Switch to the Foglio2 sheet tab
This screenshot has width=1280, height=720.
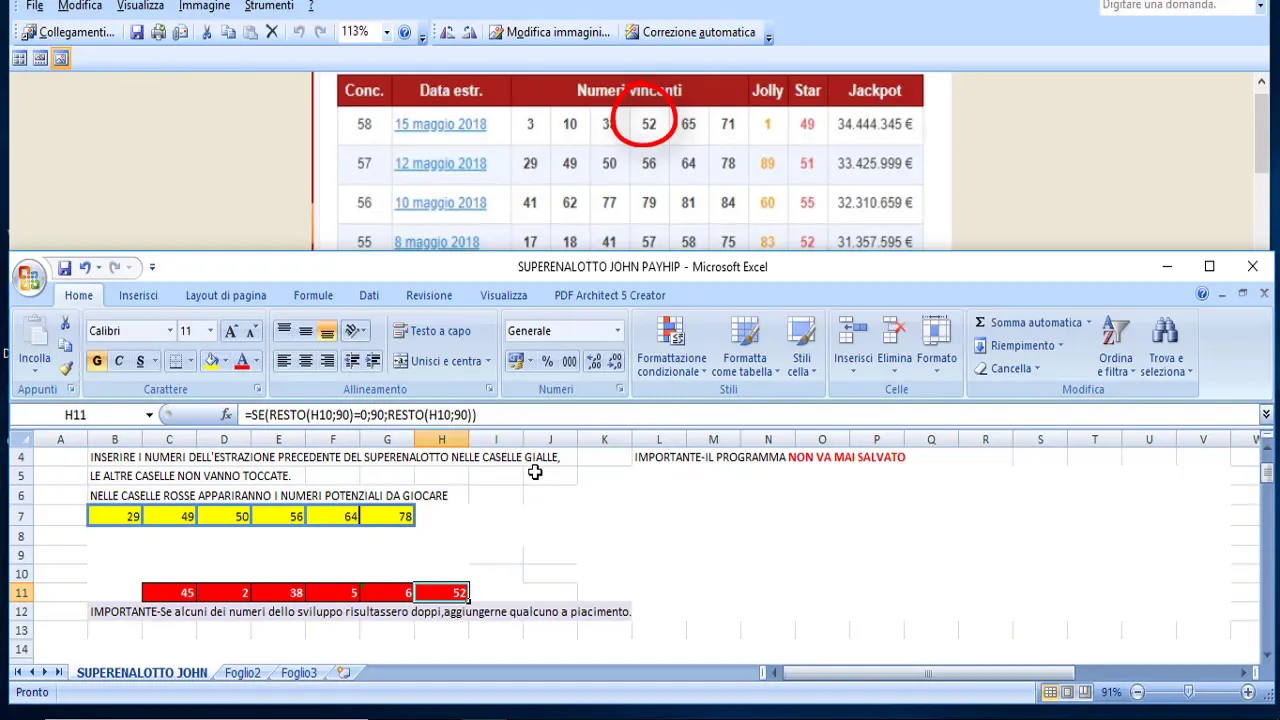point(242,673)
